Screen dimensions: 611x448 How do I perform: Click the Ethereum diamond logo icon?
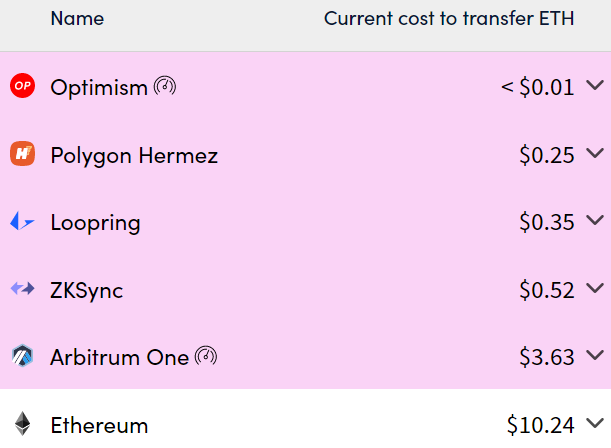(x=22, y=424)
